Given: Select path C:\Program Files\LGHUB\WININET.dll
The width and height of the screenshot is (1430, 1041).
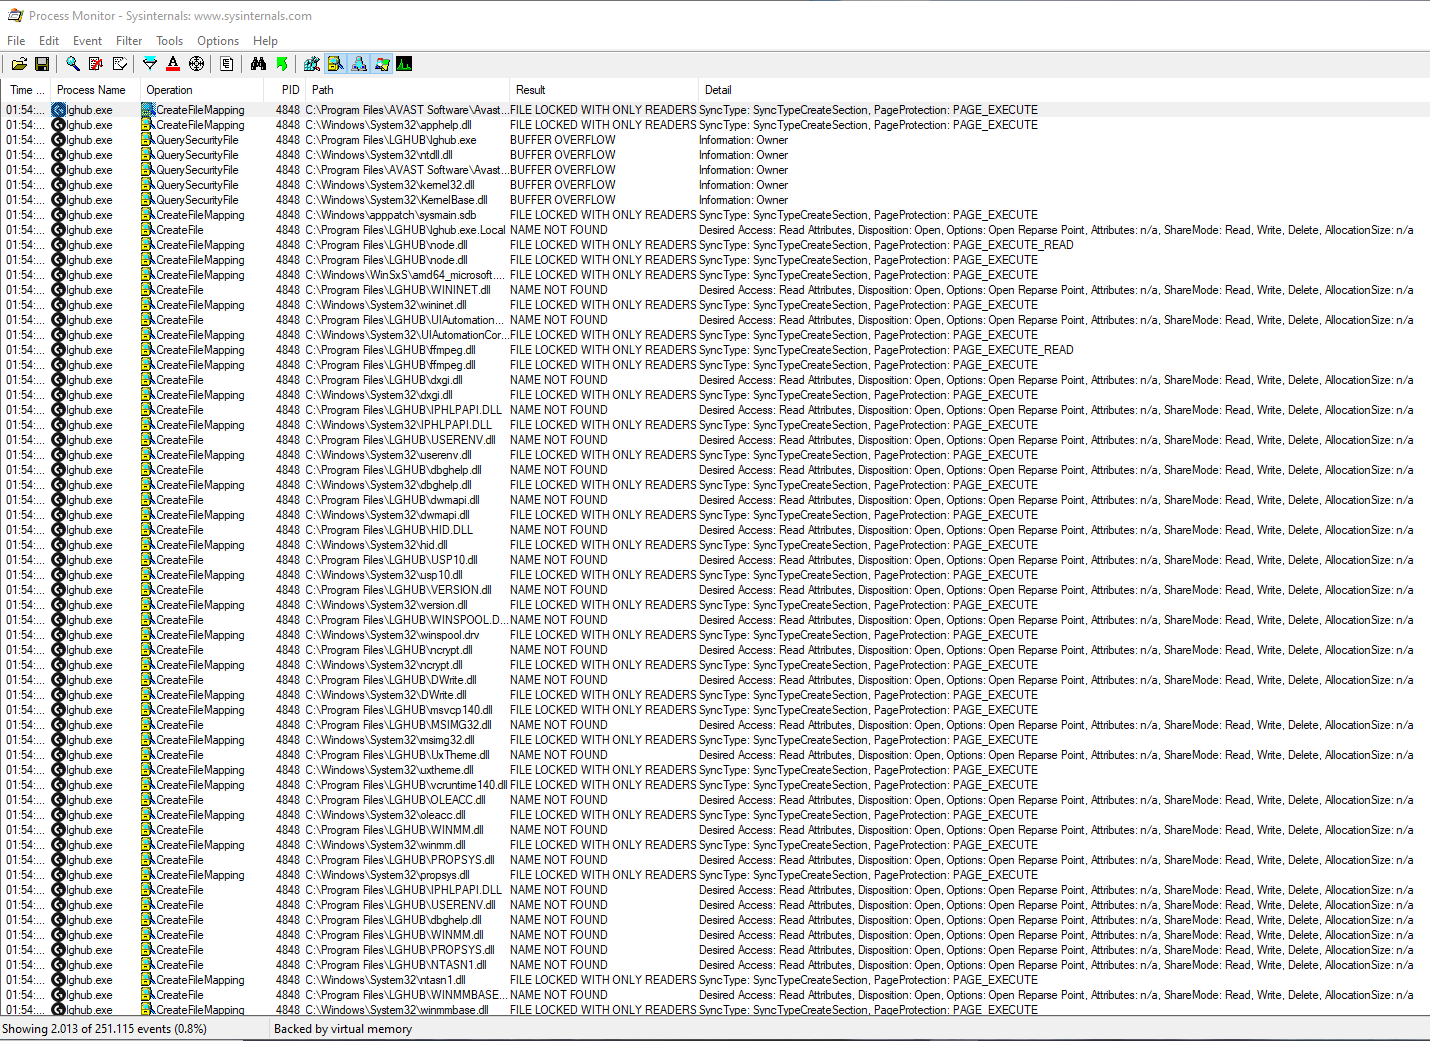Looking at the screenshot, I should (x=398, y=290).
